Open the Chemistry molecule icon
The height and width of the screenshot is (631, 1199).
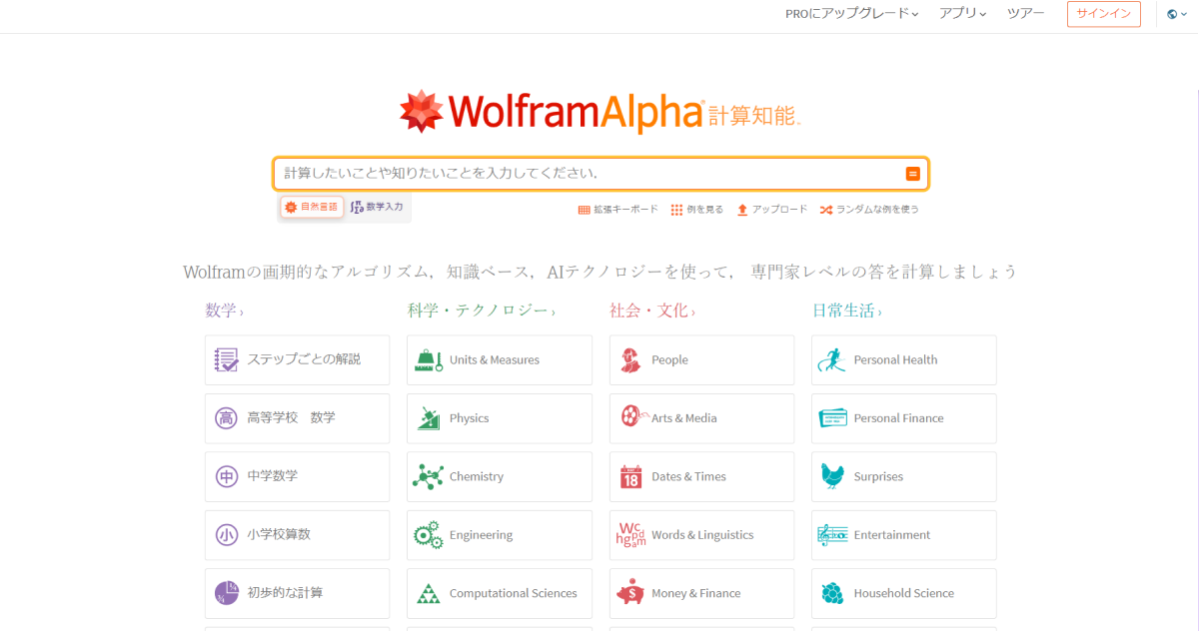[x=428, y=477]
